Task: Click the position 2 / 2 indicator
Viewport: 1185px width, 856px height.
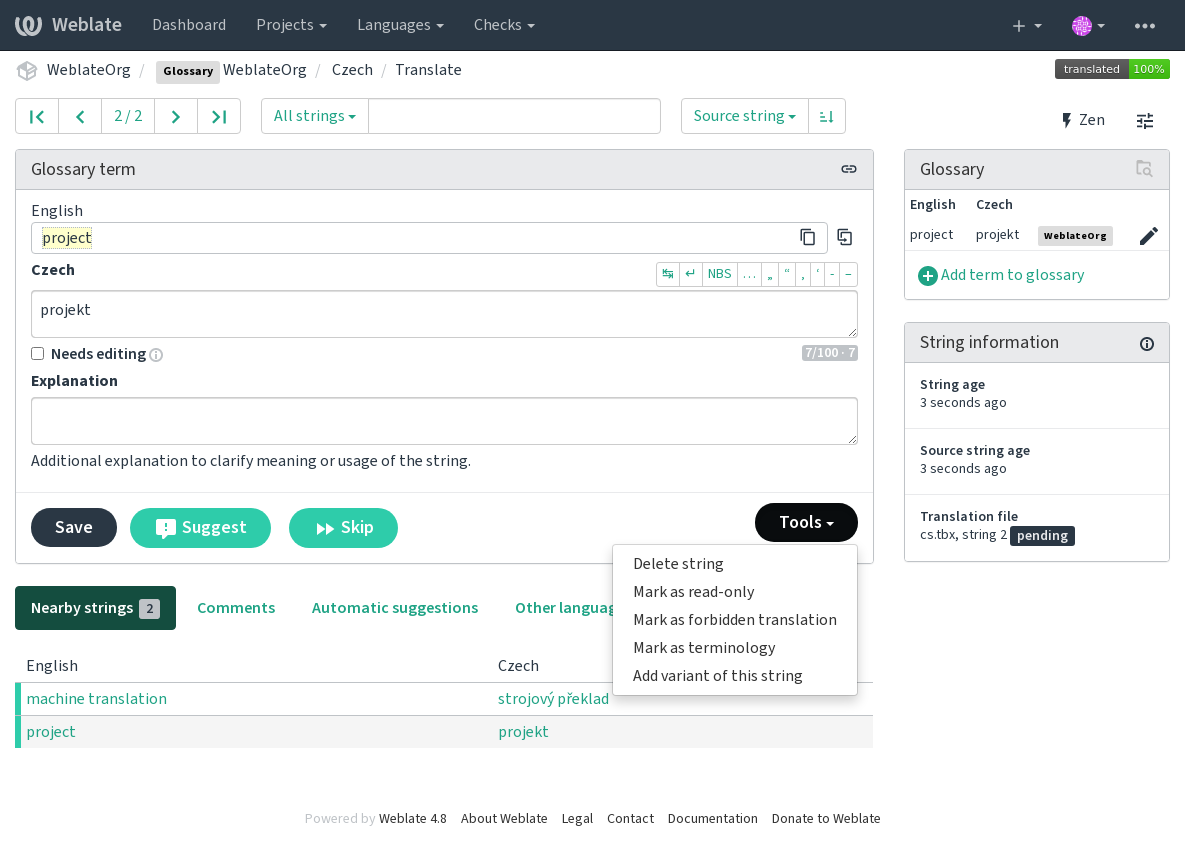Action: point(128,116)
